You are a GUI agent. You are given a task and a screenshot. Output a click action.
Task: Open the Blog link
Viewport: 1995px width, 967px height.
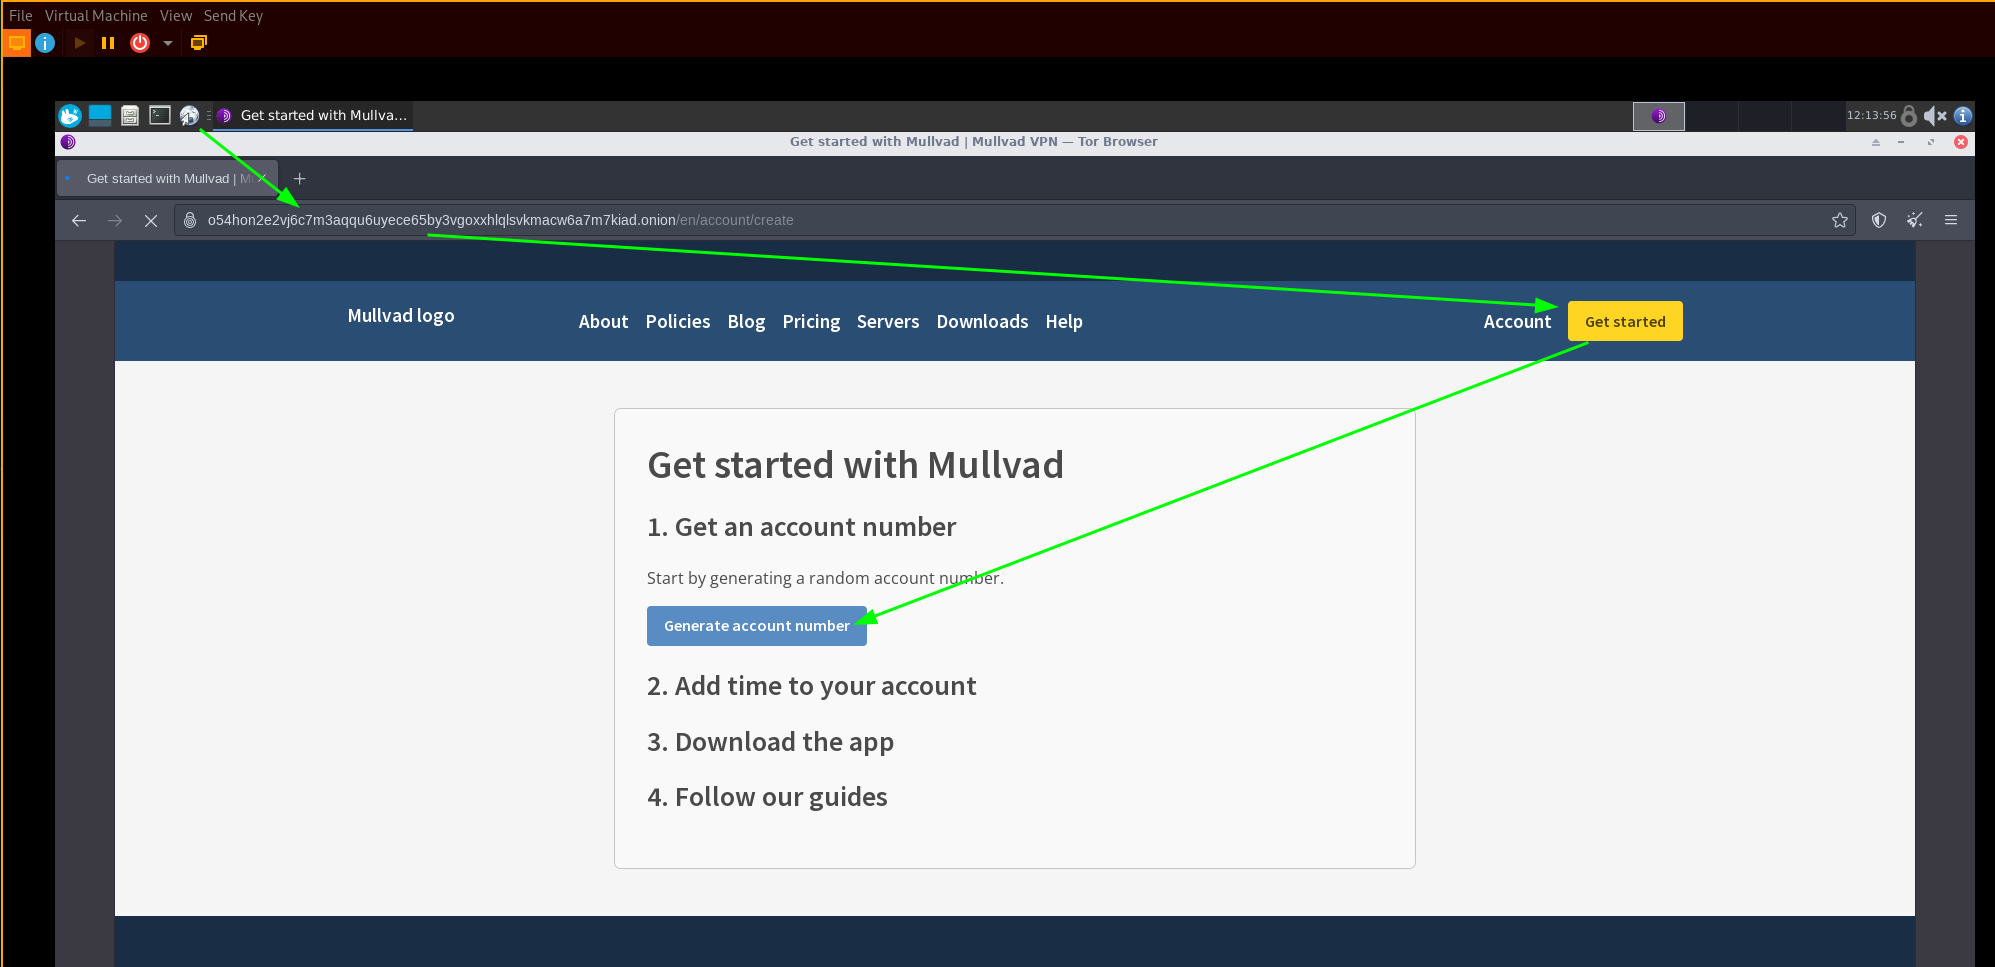746,322
